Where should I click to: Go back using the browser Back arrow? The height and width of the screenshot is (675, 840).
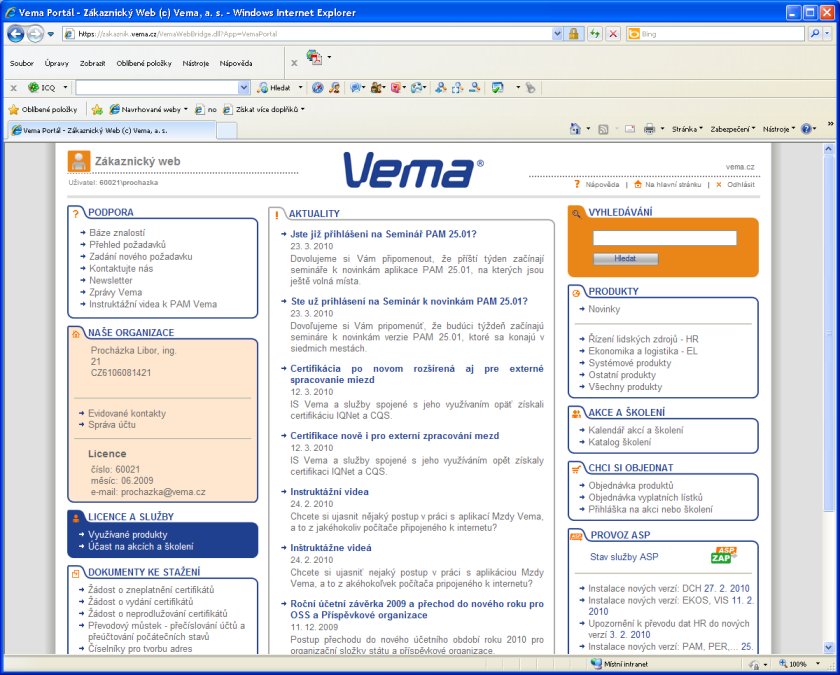click(x=16, y=34)
